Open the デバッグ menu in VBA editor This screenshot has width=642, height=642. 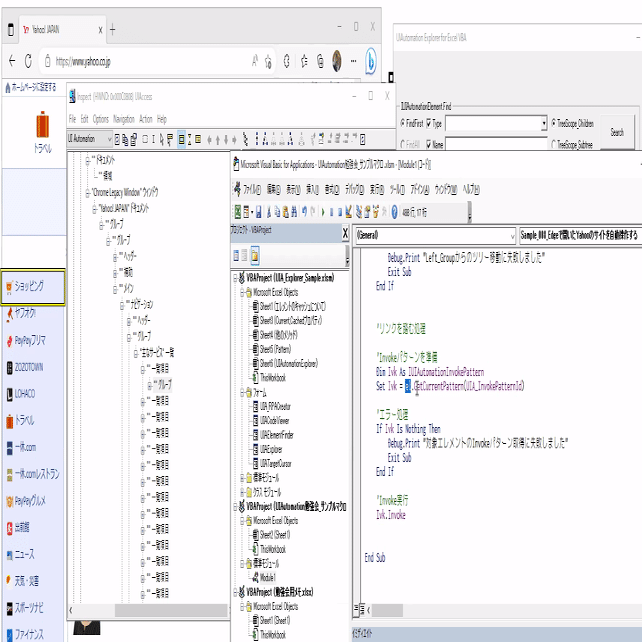355,190
